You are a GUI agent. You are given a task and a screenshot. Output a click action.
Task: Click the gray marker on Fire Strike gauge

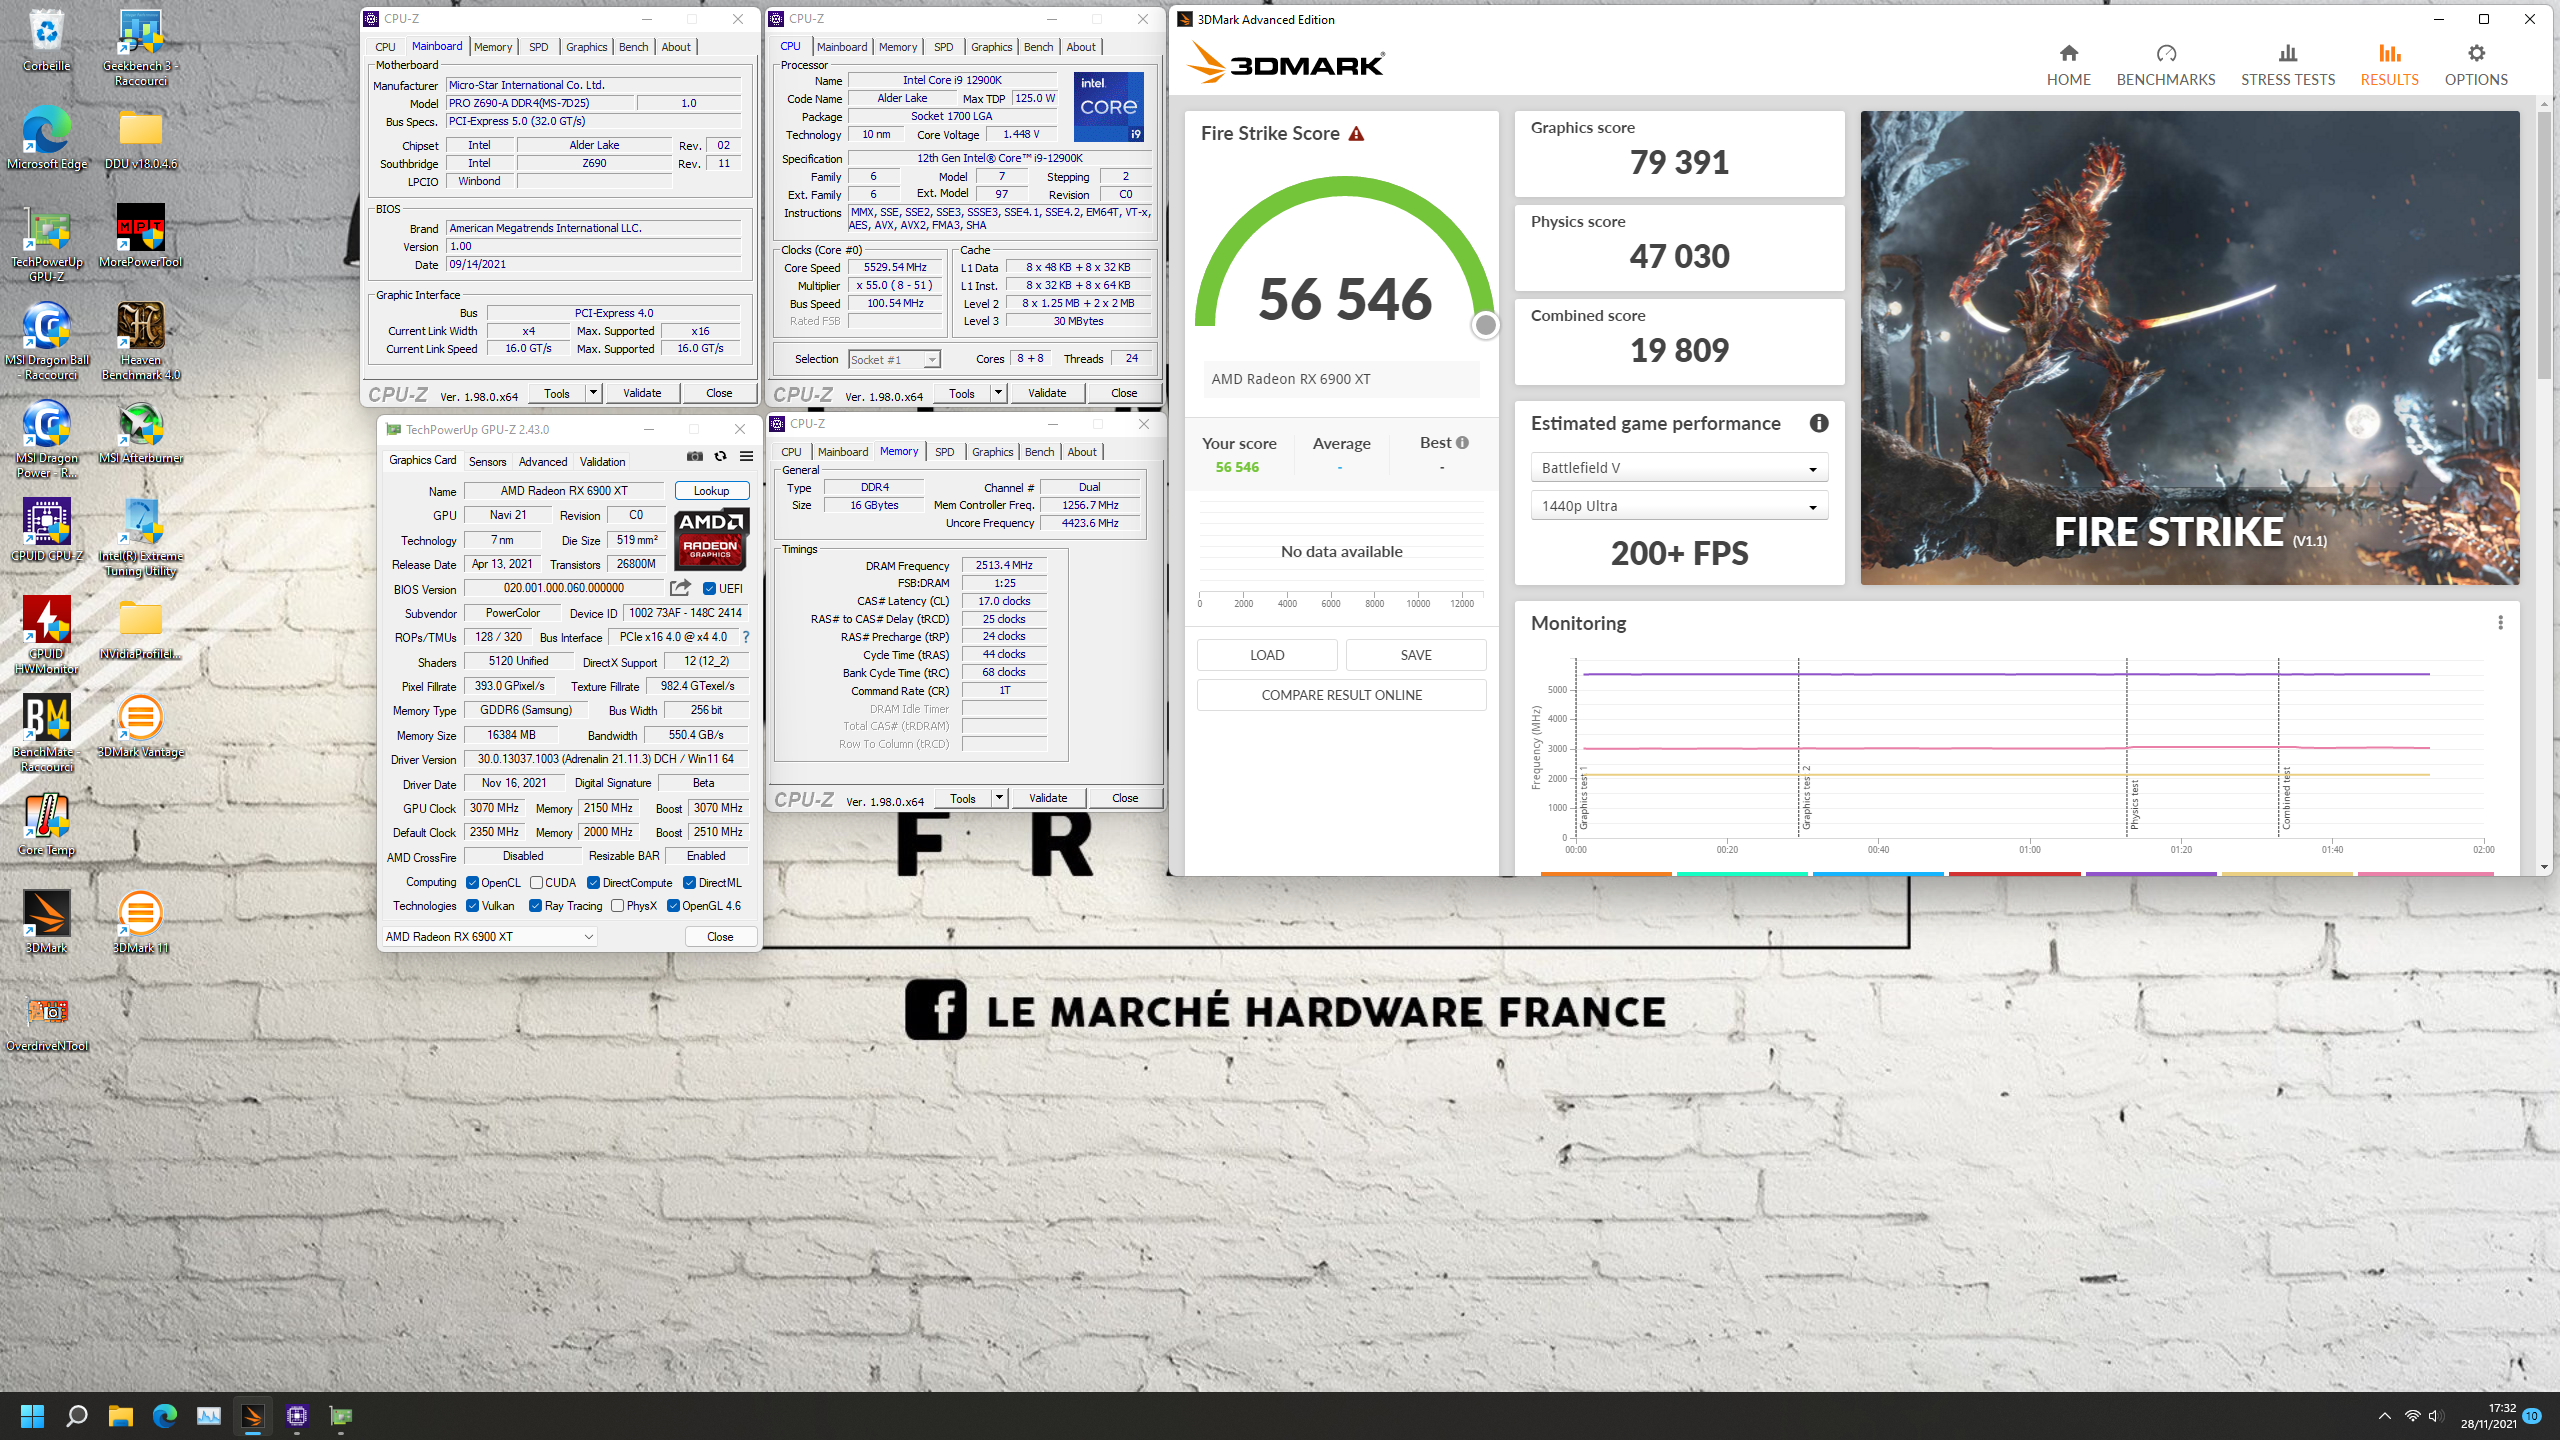tap(1486, 325)
